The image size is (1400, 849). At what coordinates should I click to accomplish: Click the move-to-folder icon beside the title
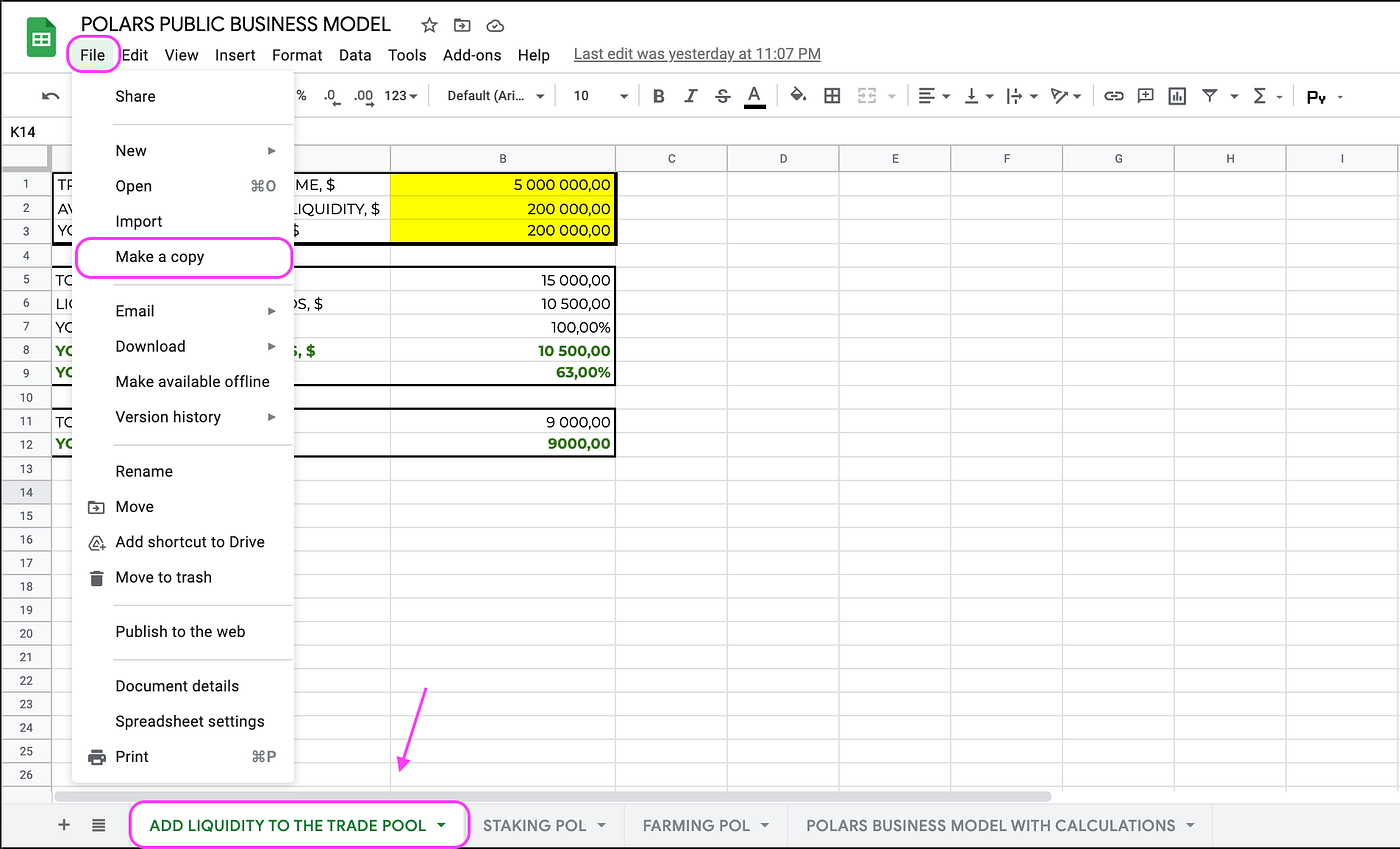pos(462,25)
